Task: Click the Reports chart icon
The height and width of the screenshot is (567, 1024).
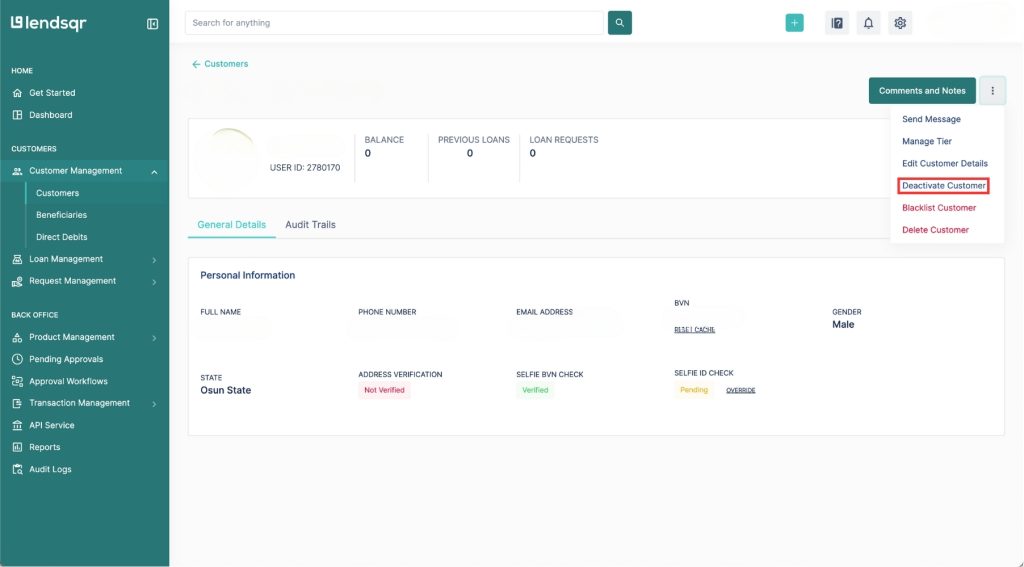Action: click(x=18, y=447)
